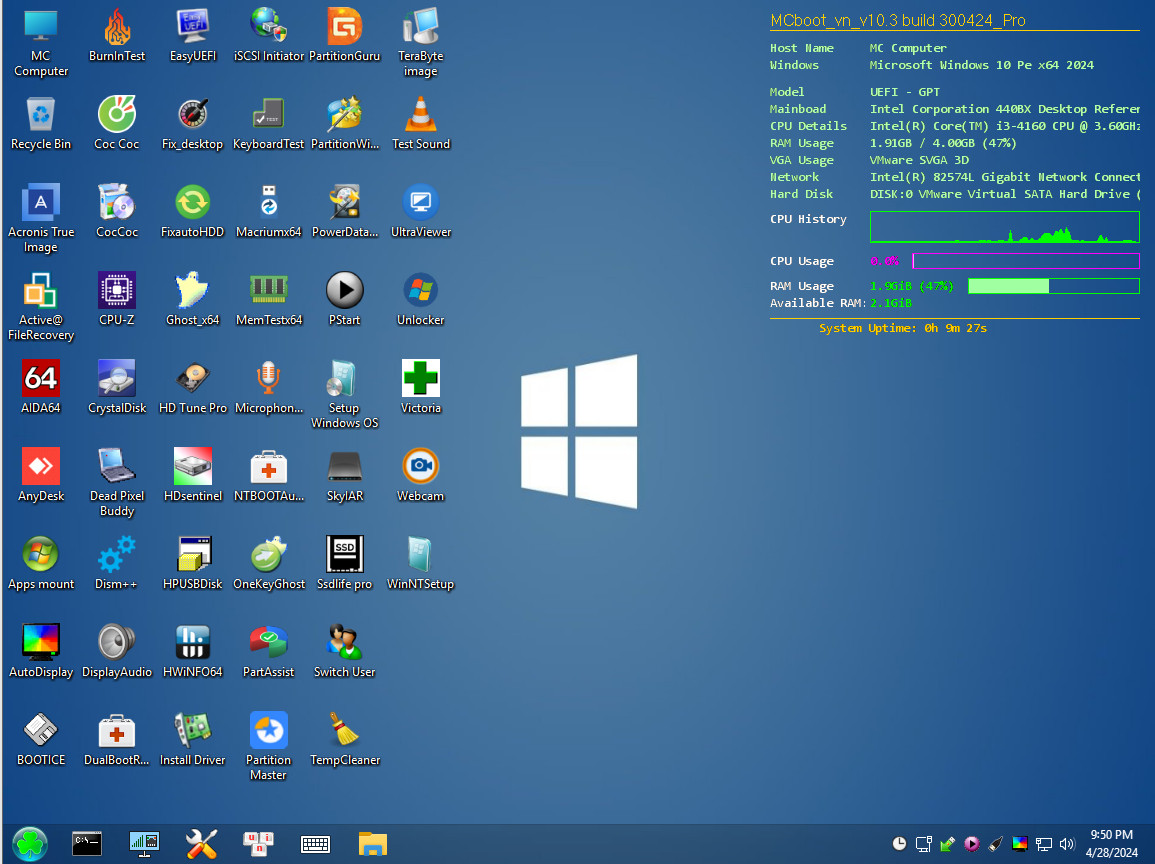
Task: Launch BOOTICE boot editor
Action: click(41, 739)
